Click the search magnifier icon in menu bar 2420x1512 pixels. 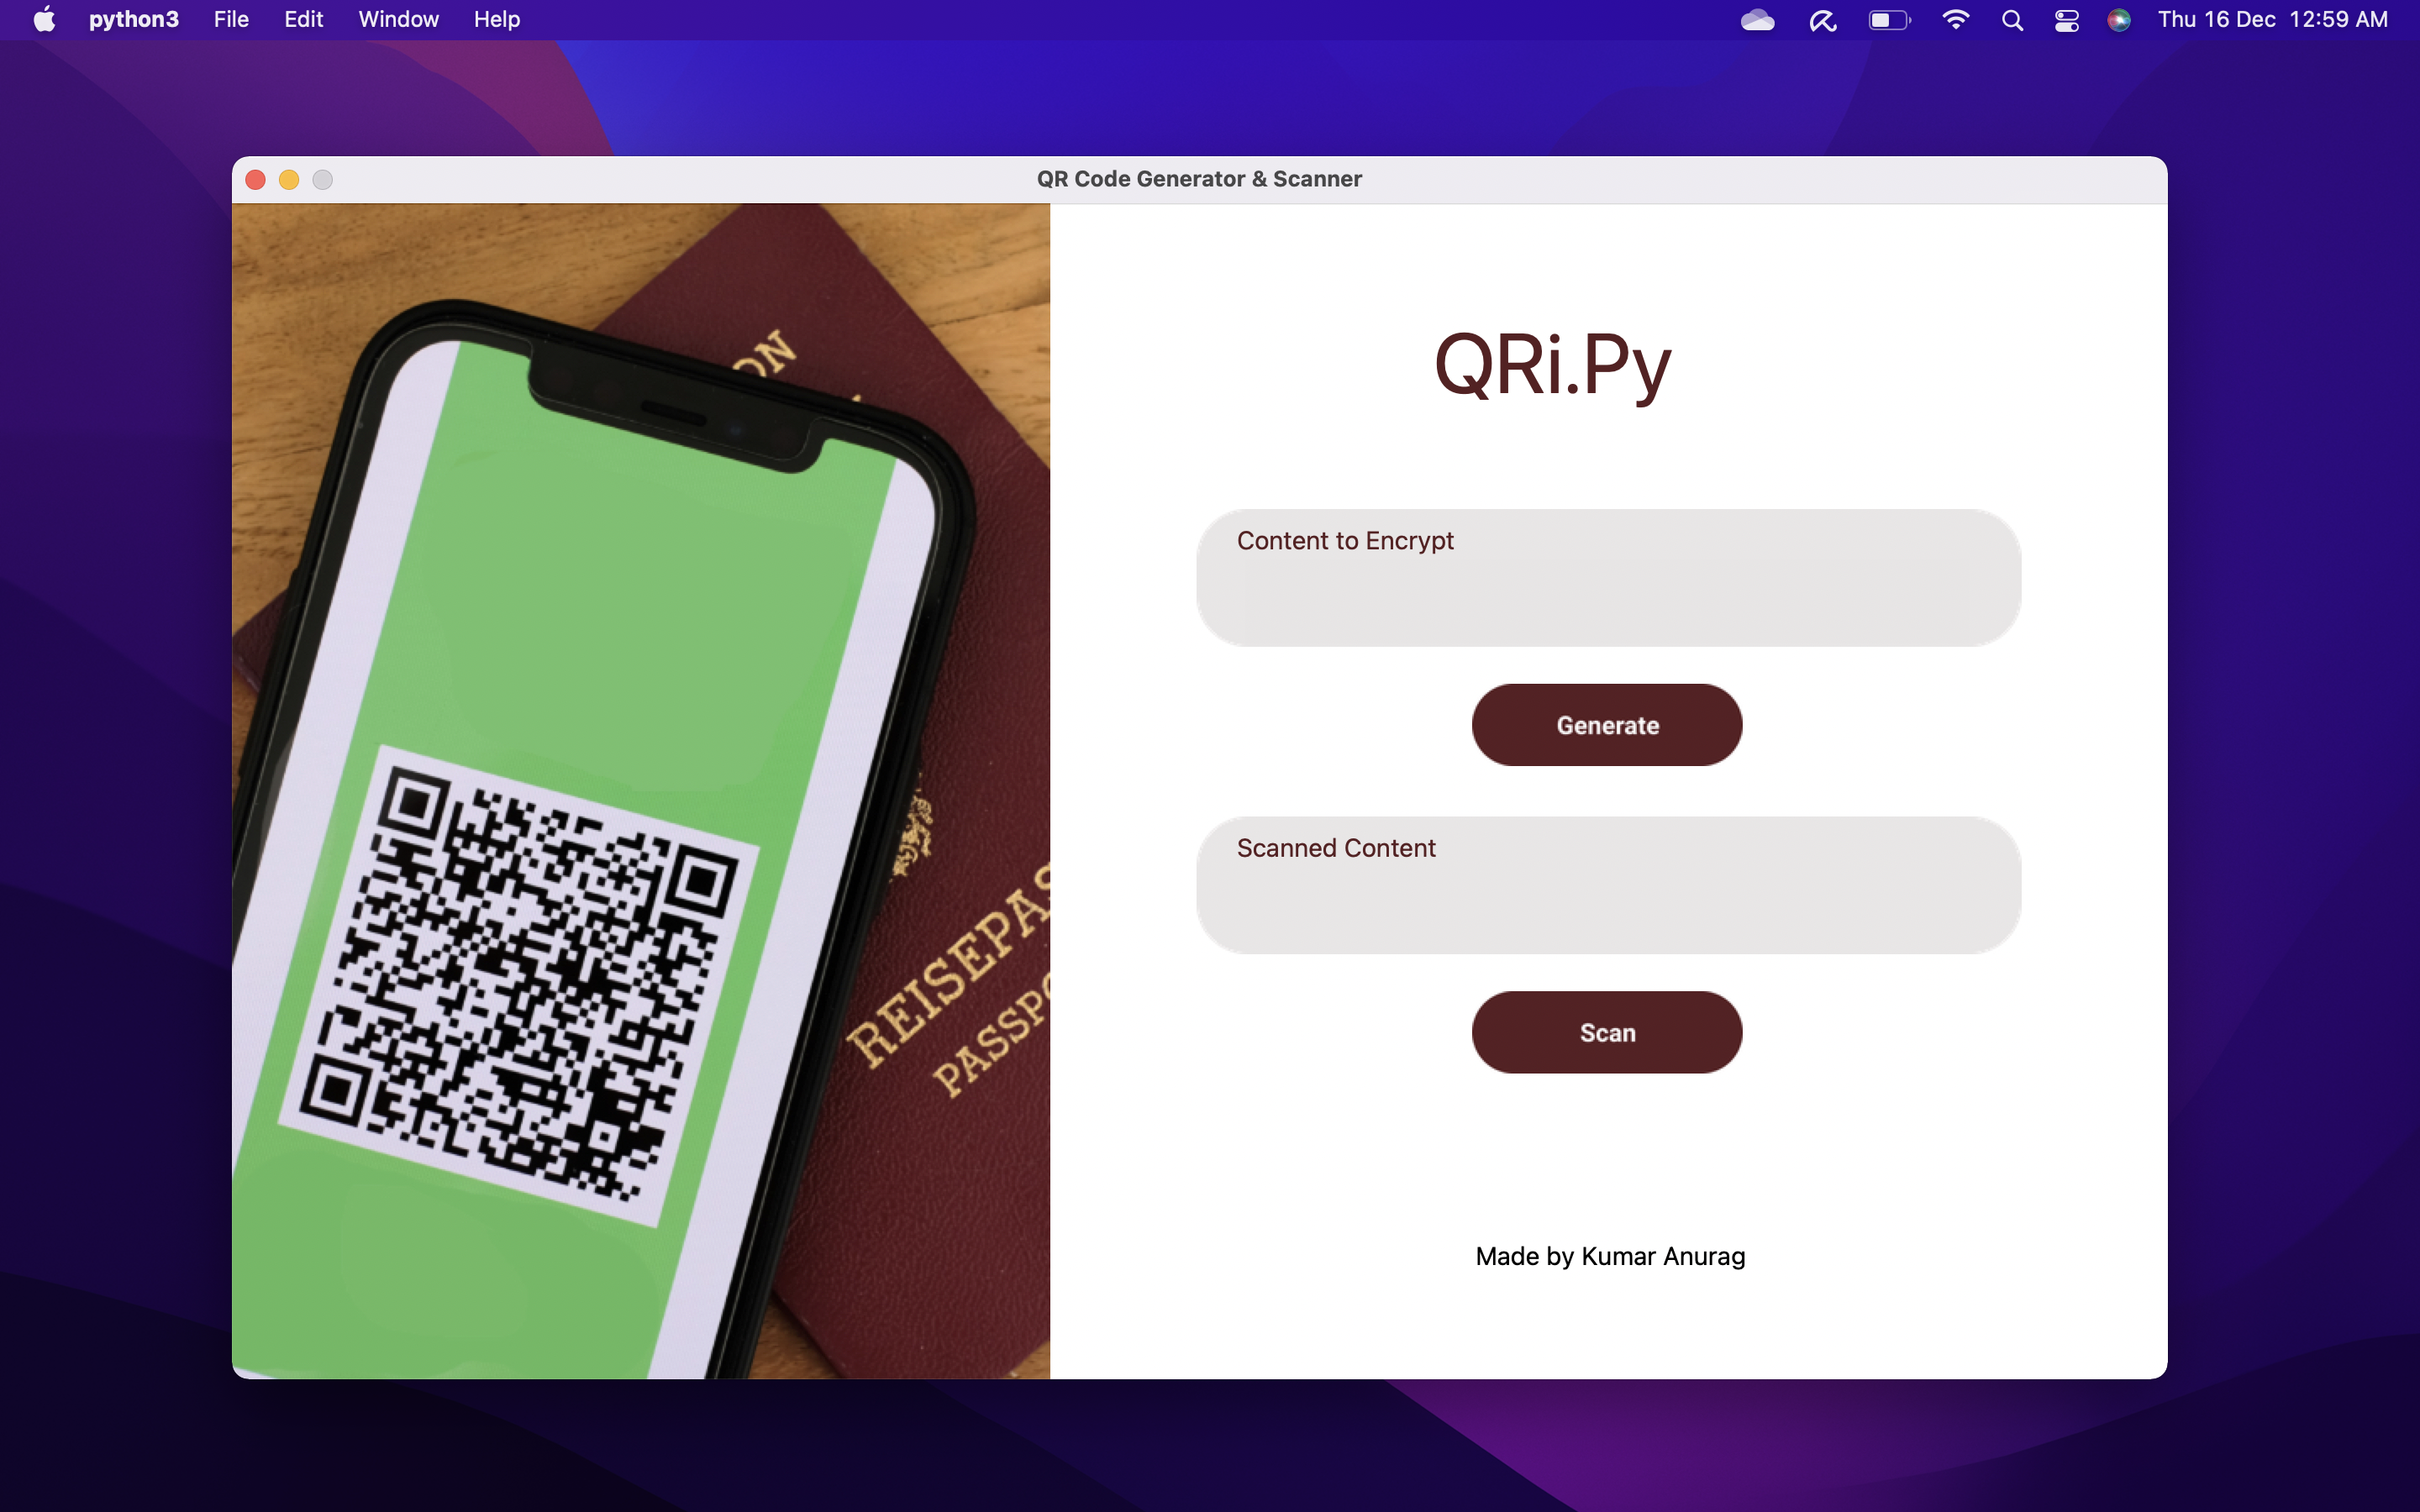pos(2009,21)
